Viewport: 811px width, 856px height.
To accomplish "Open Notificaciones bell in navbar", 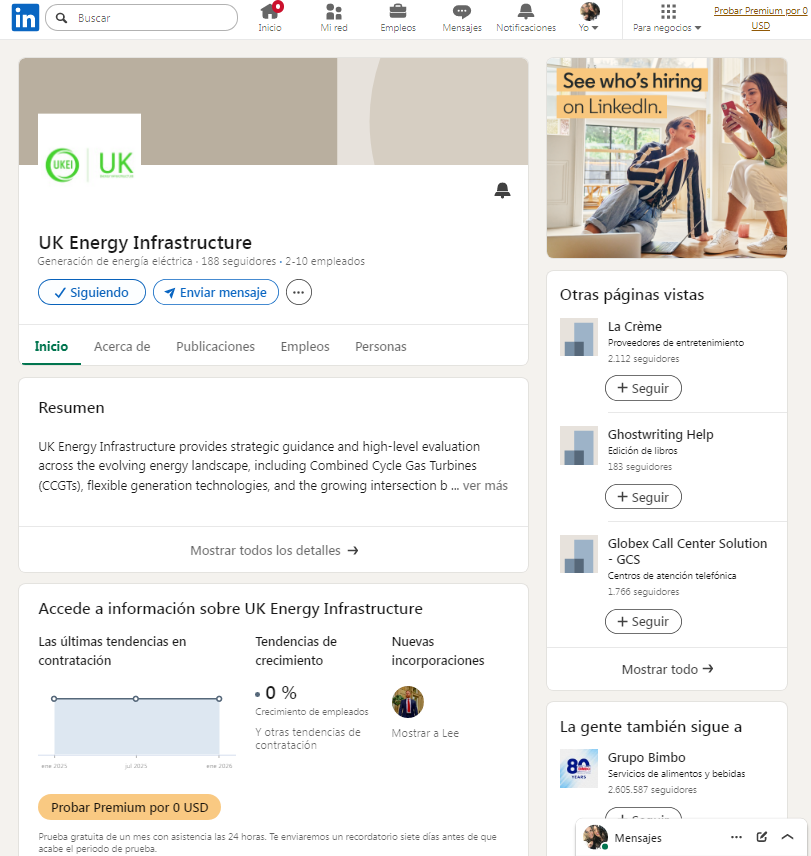I will 526,18.
